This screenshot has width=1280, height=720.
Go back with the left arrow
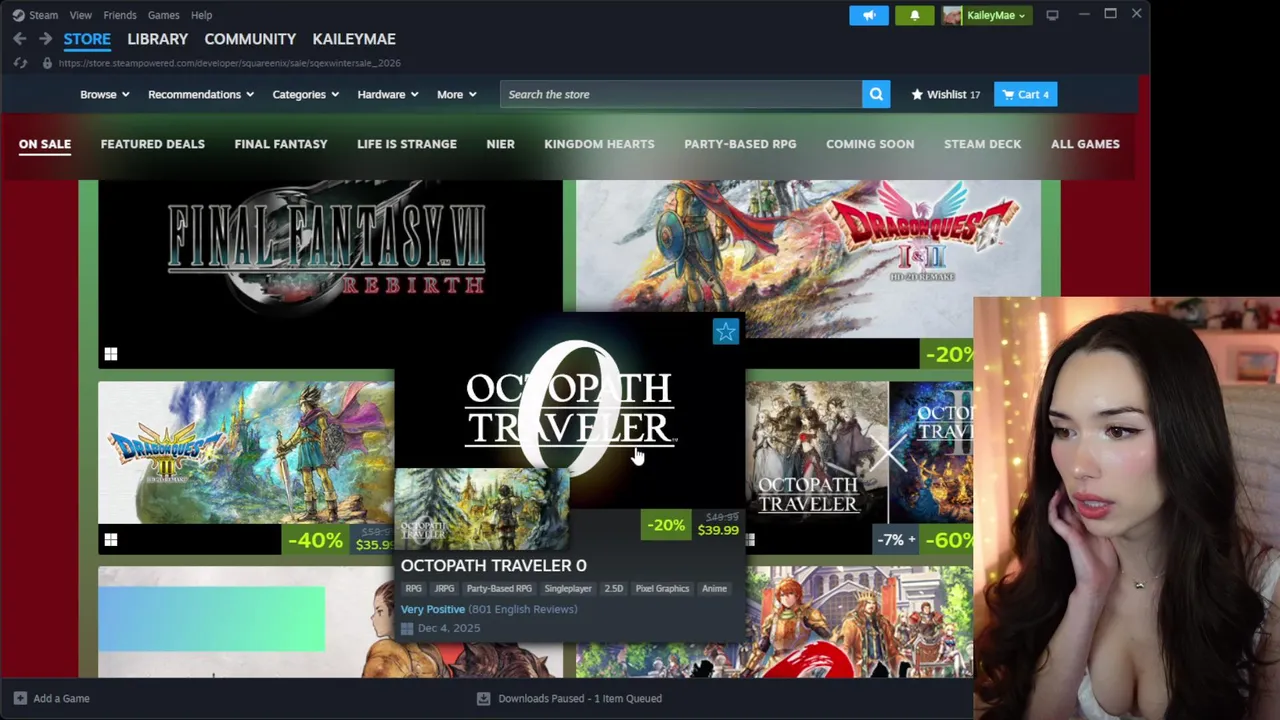(20, 39)
